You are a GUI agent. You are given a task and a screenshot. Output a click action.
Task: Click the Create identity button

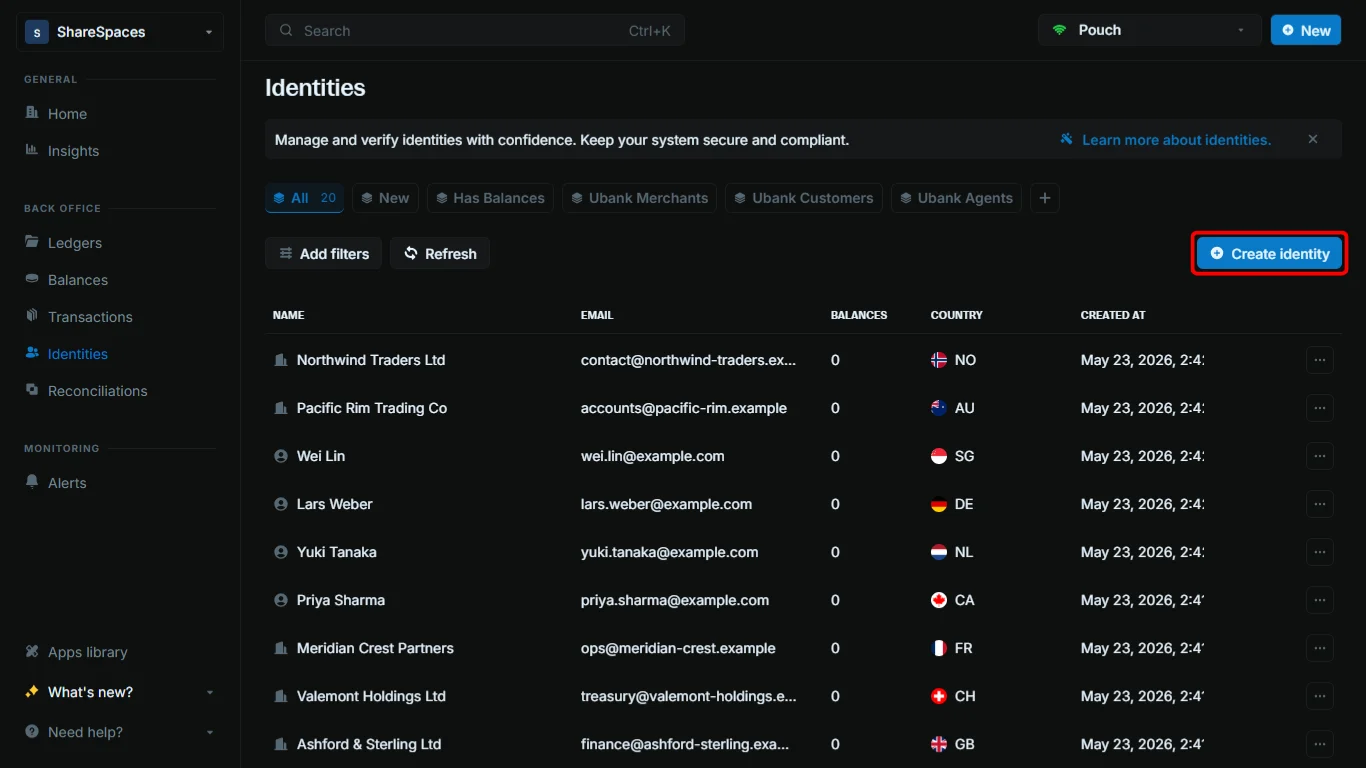point(1269,254)
